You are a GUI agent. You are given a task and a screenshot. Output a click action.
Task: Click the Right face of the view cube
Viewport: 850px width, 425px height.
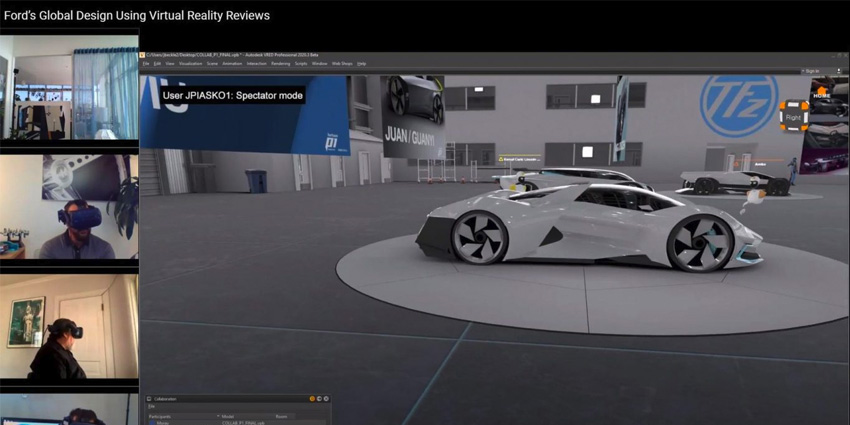(794, 117)
